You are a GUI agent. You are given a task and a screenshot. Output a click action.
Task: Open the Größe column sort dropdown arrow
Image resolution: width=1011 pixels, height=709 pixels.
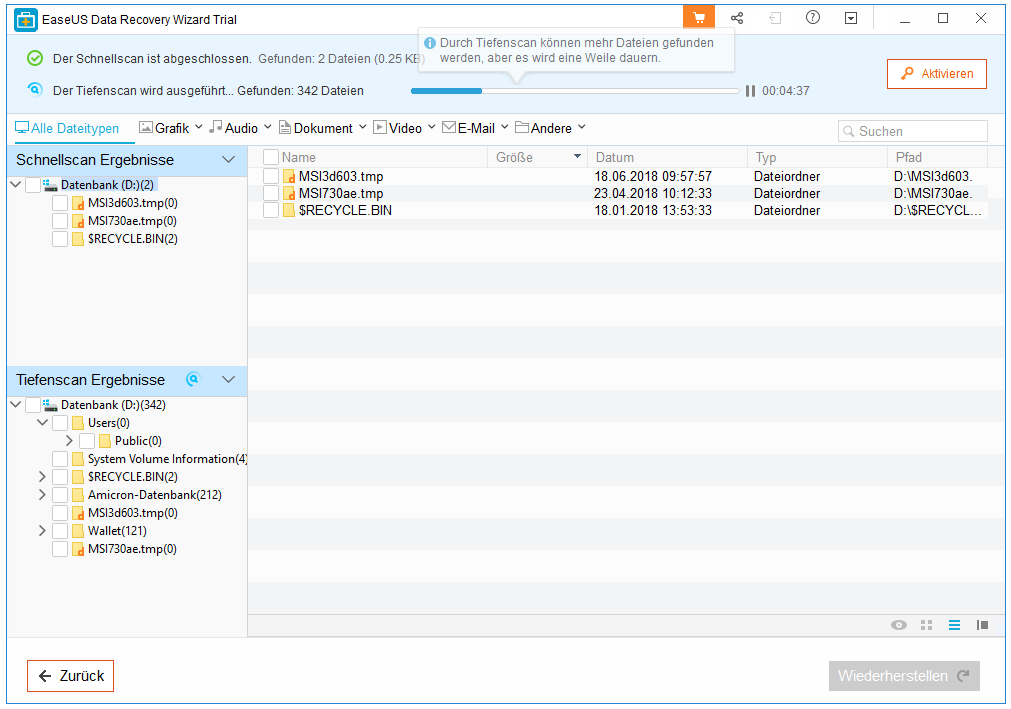(577, 157)
